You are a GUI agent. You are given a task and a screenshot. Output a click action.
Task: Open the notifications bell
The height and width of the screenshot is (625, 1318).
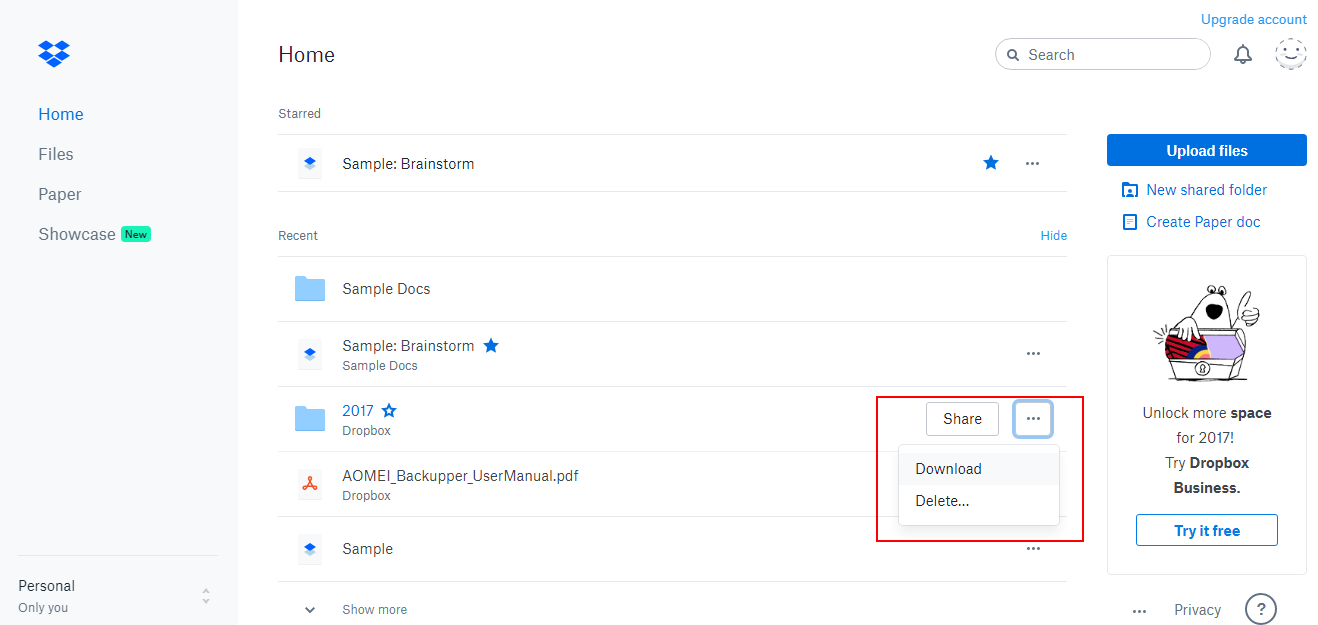pos(1243,55)
